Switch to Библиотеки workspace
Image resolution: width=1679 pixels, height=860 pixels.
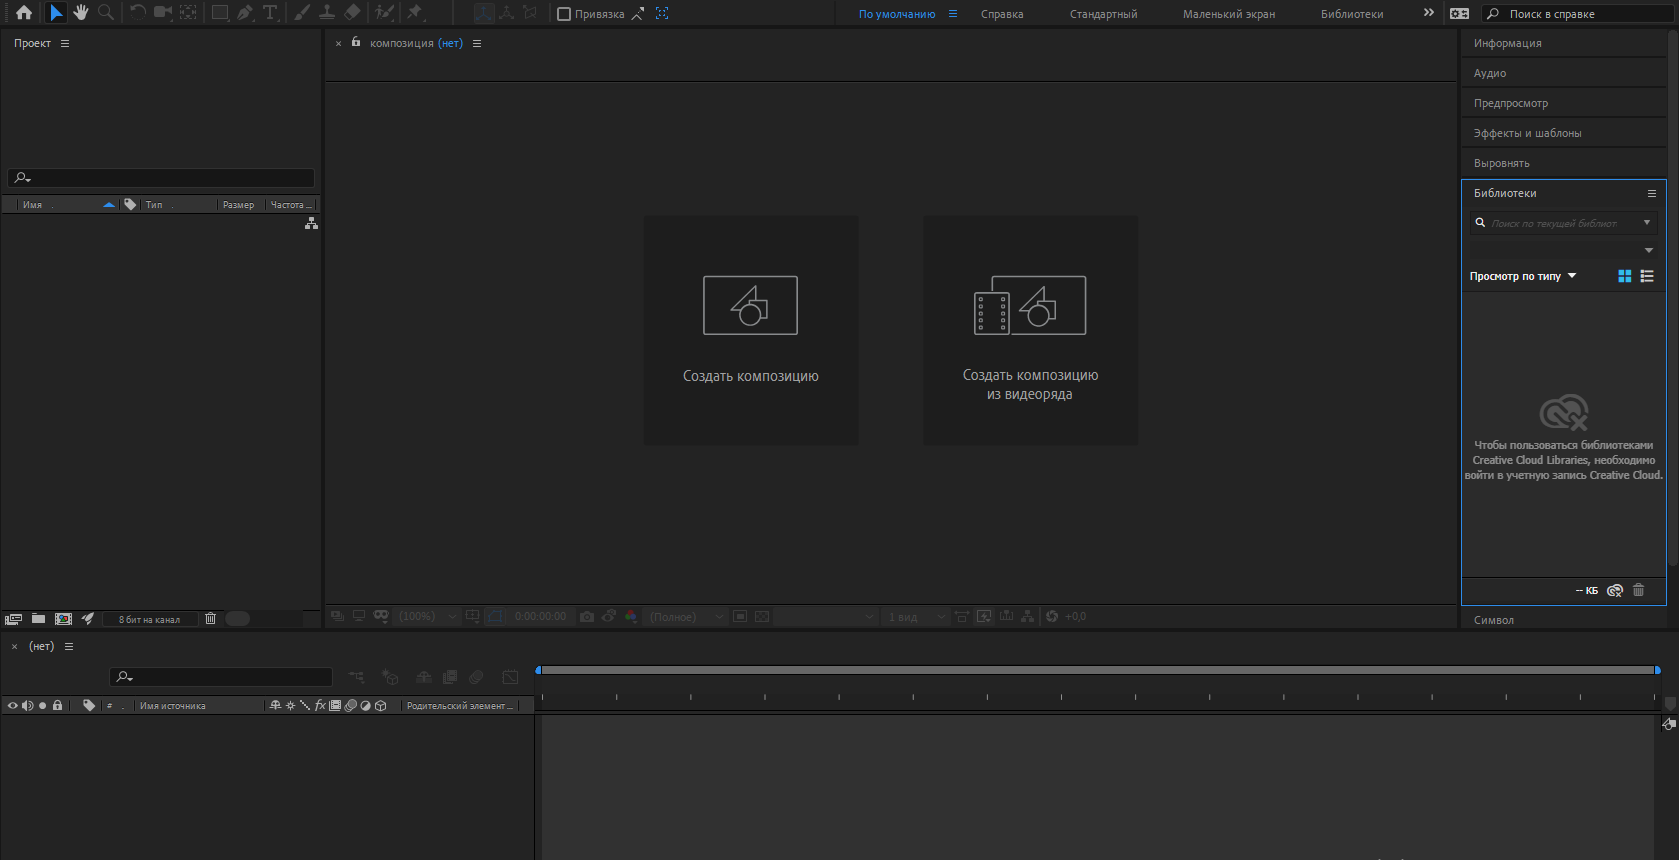coord(1352,14)
